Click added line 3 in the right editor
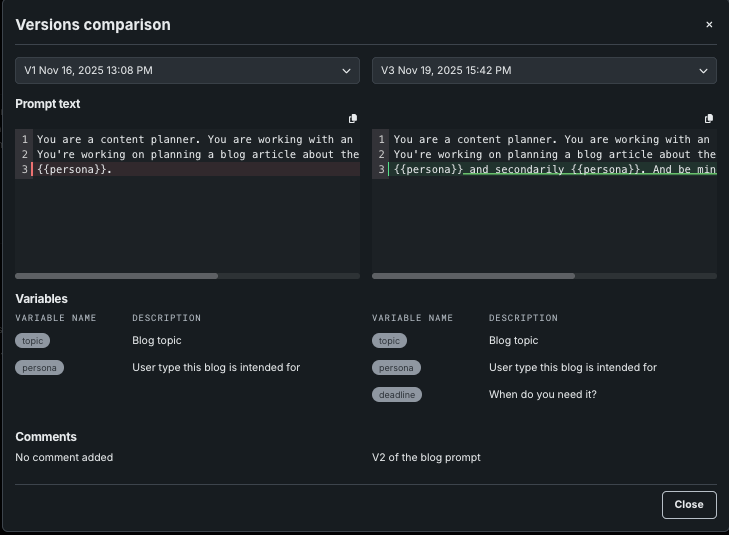Image resolution: width=729 pixels, height=535 pixels. (x=550, y=170)
